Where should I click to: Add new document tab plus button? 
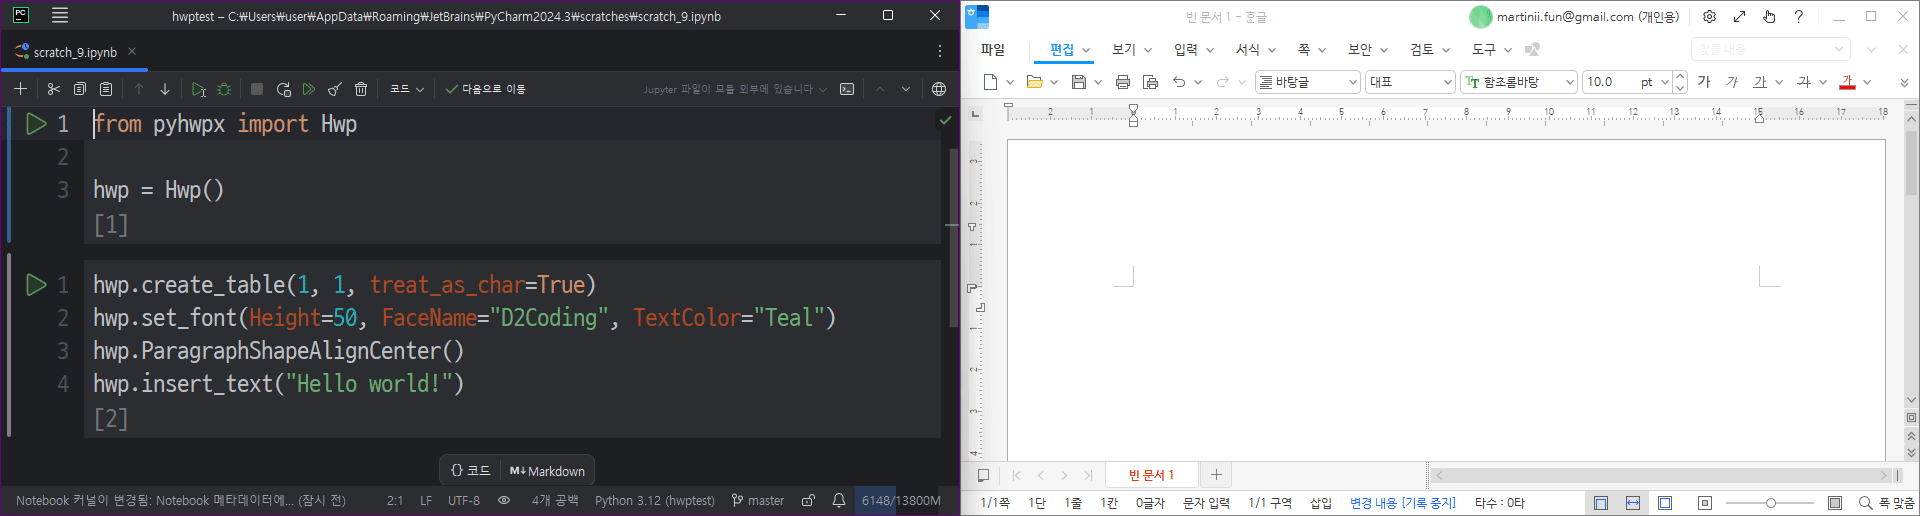click(x=1216, y=475)
